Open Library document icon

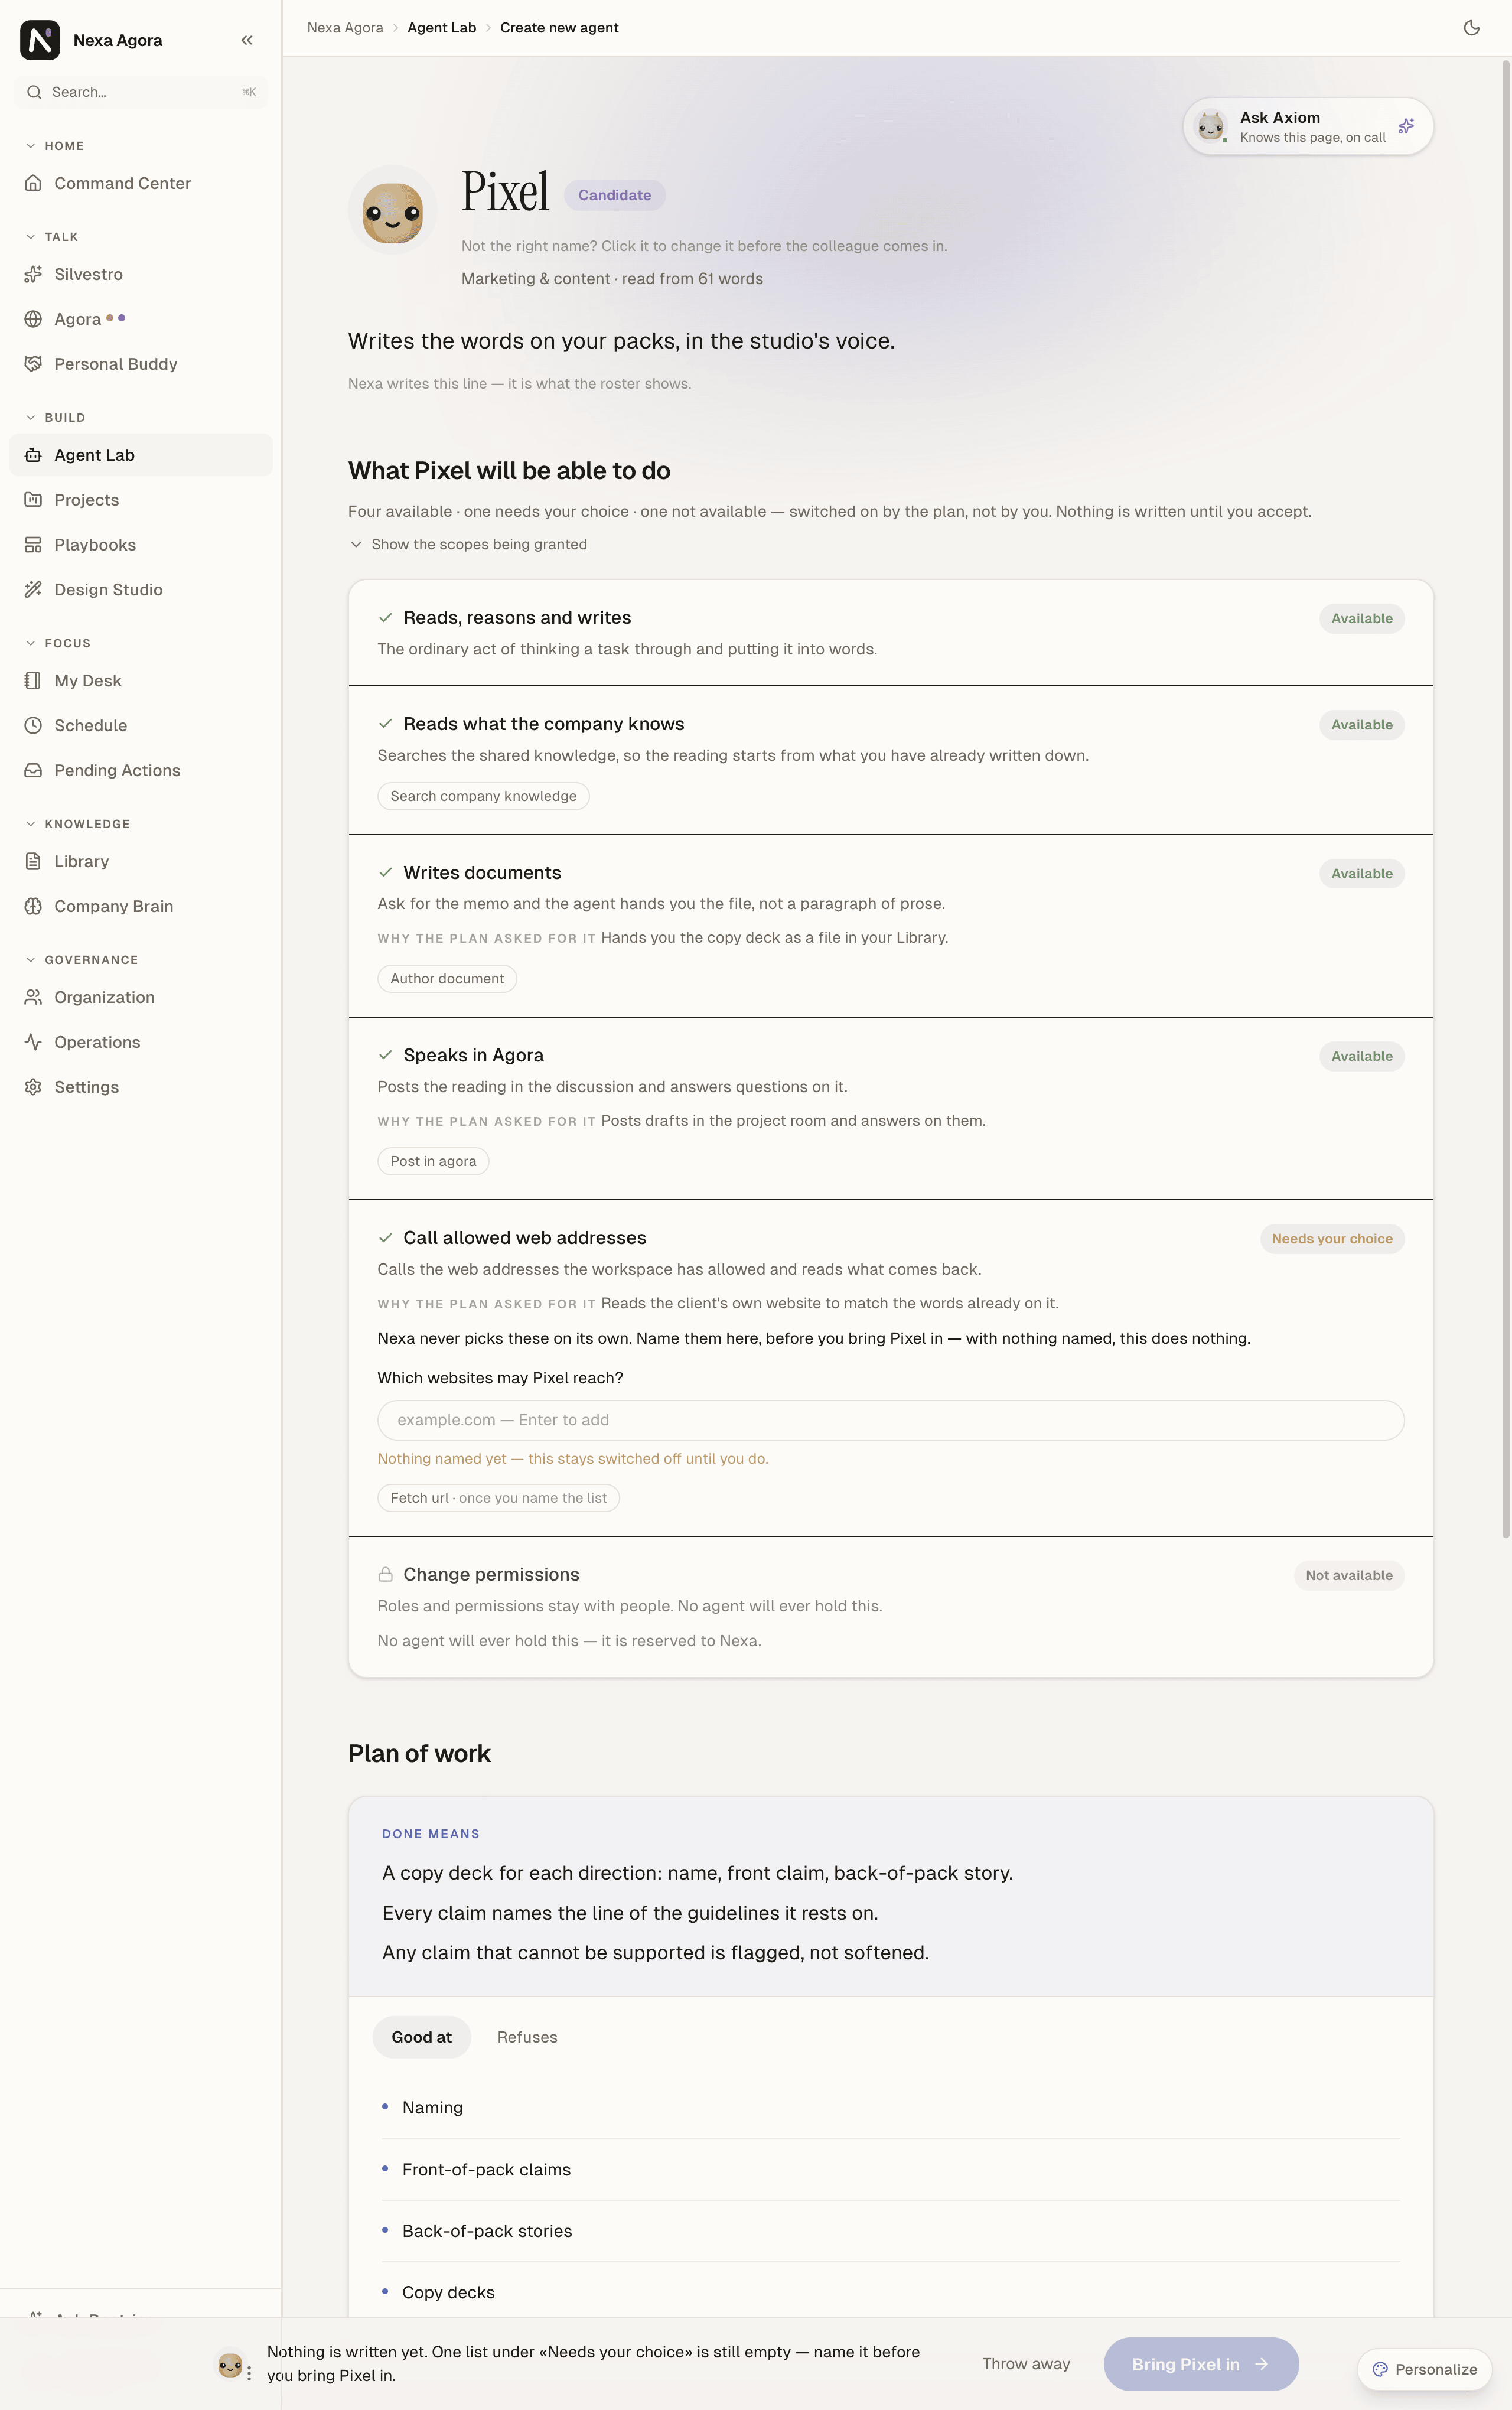(33, 862)
